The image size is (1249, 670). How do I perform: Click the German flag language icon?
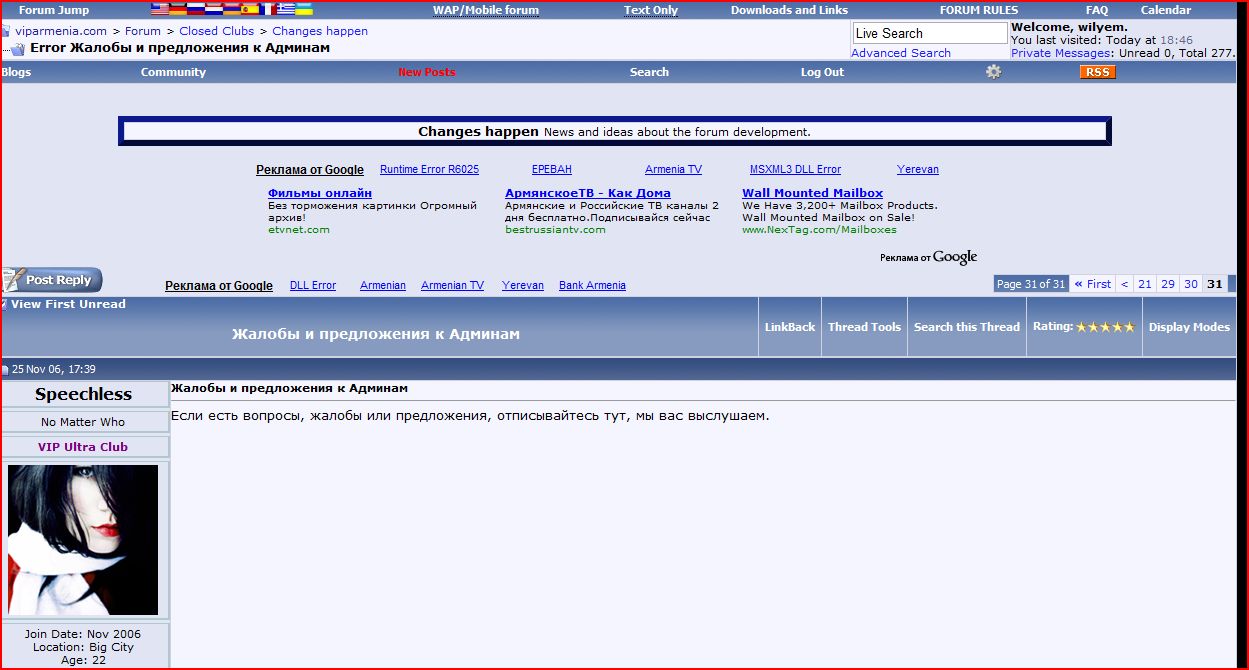(x=177, y=10)
